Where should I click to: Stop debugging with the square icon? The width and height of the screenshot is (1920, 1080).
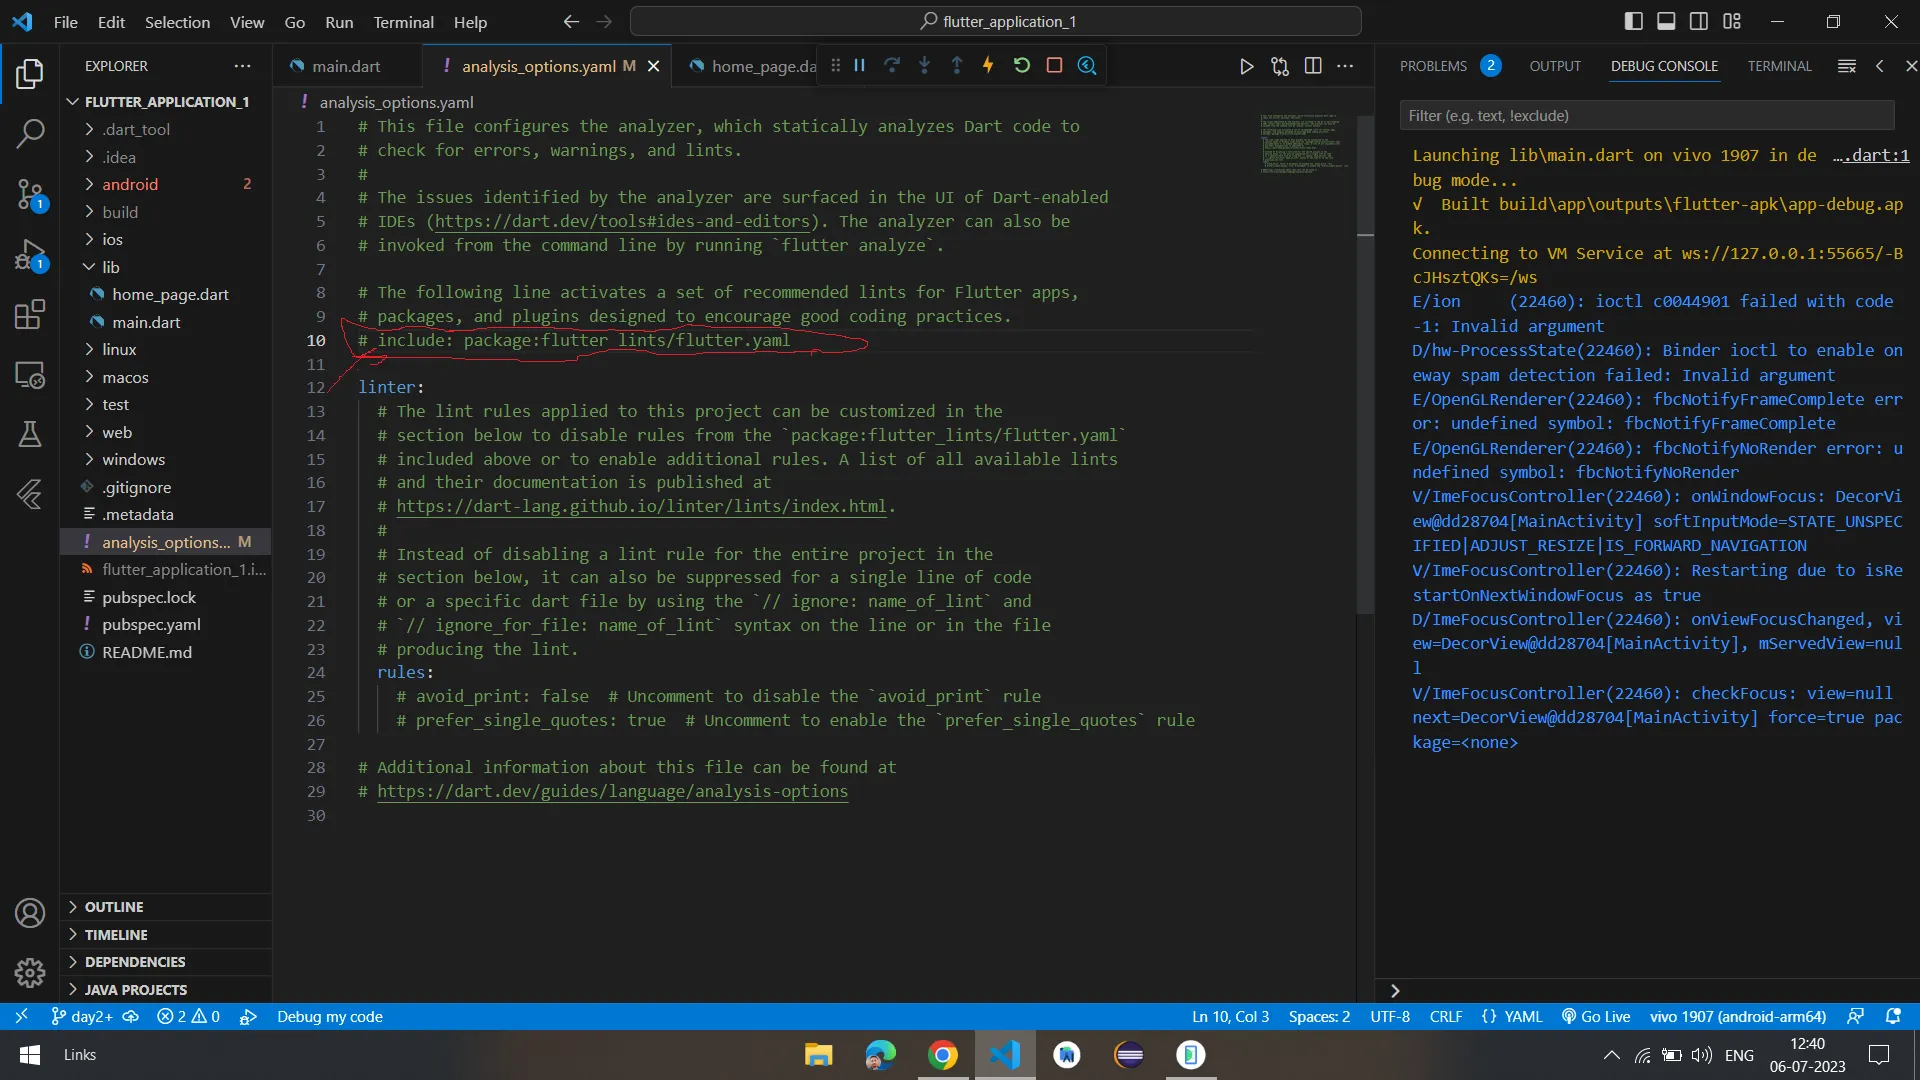1054,65
